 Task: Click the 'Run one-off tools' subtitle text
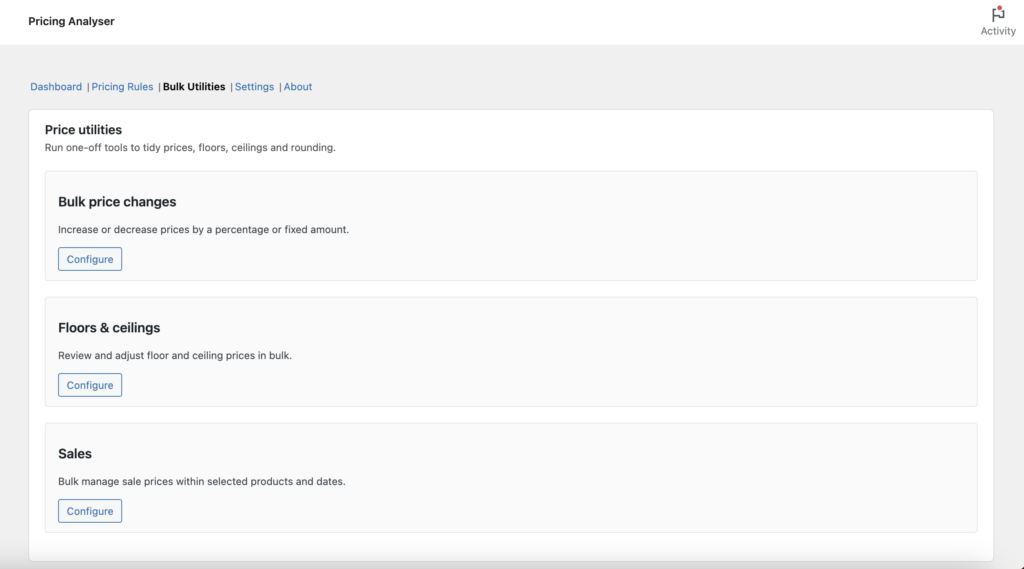[190, 148]
